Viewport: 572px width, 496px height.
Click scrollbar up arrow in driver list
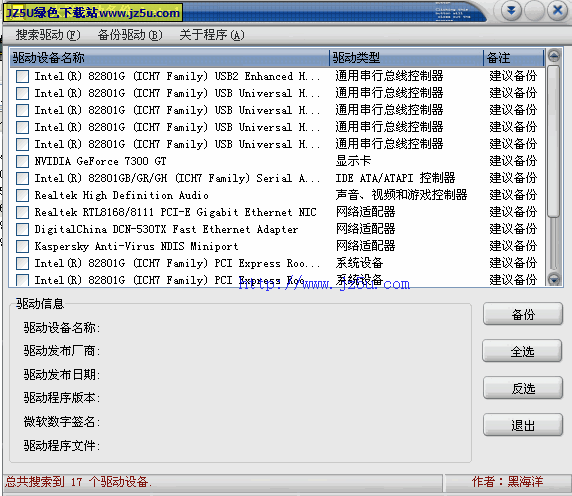(x=554, y=56)
